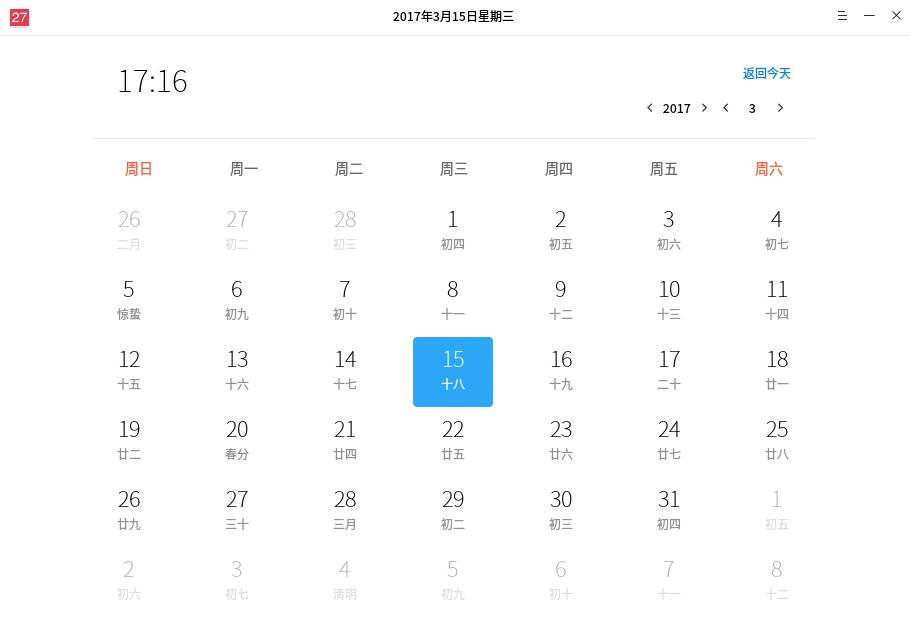Minimize the calendar window
Viewport: 910px width, 628px height.
click(869, 16)
